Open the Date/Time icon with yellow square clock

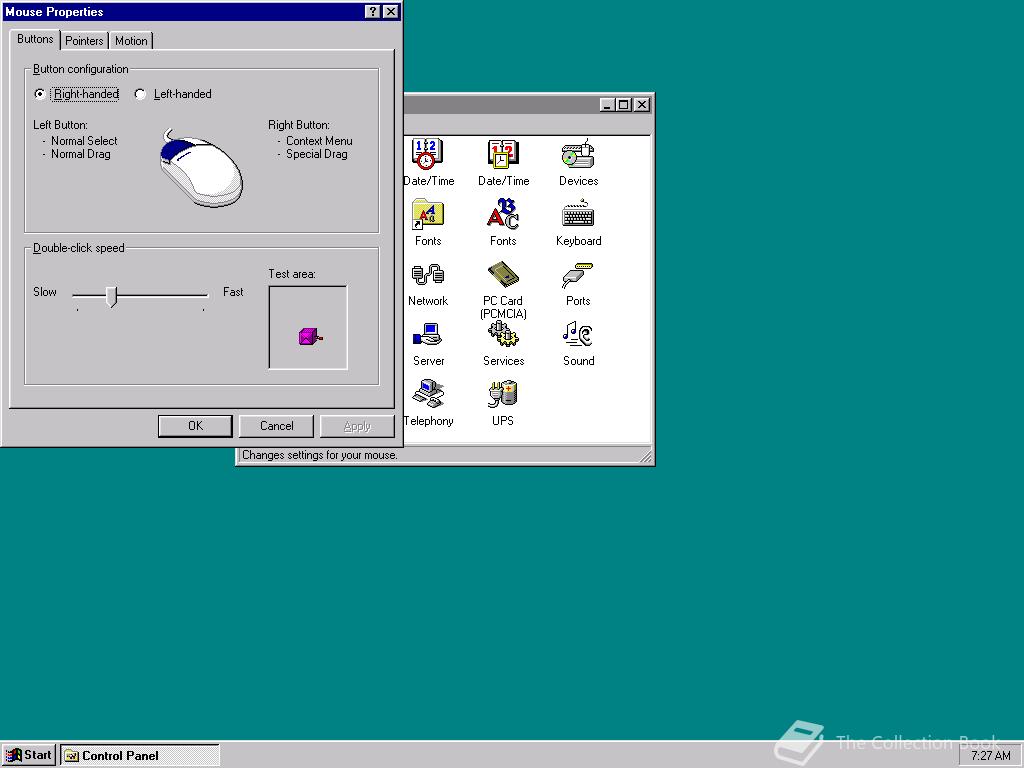pyautogui.click(x=503, y=154)
